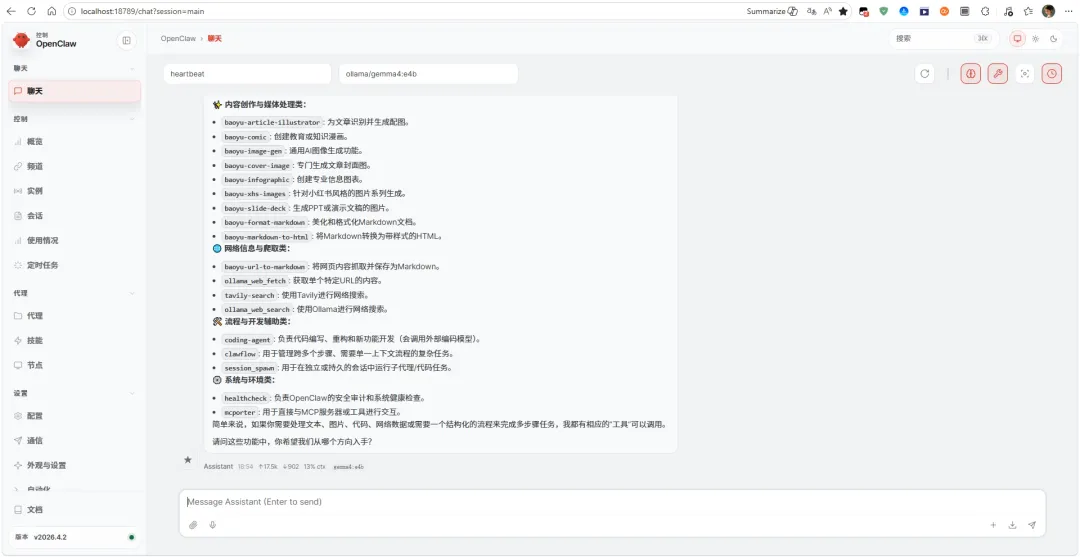Open 频道 in the sidebar

[74, 166]
